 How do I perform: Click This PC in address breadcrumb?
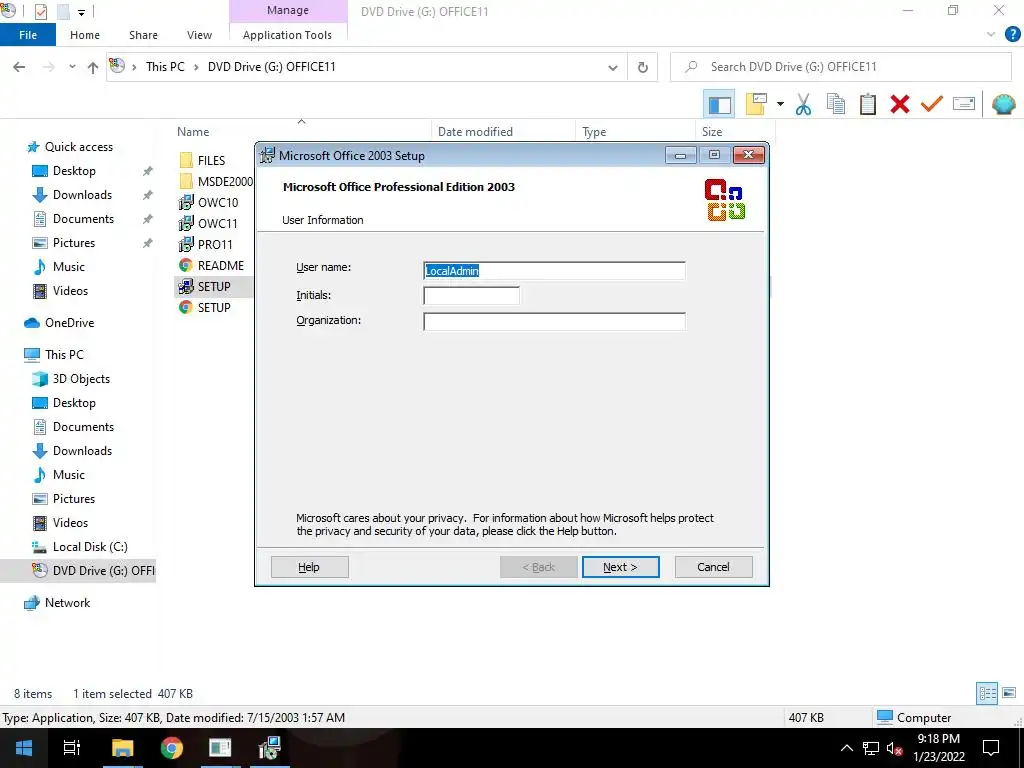(165, 67)
